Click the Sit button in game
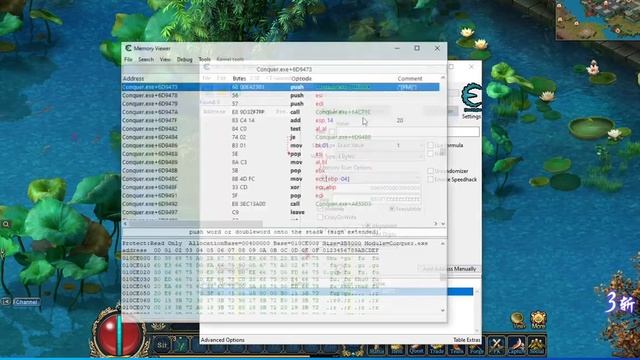Image resolution: width=640 pixels, height=360 pixels. point(162,345)
